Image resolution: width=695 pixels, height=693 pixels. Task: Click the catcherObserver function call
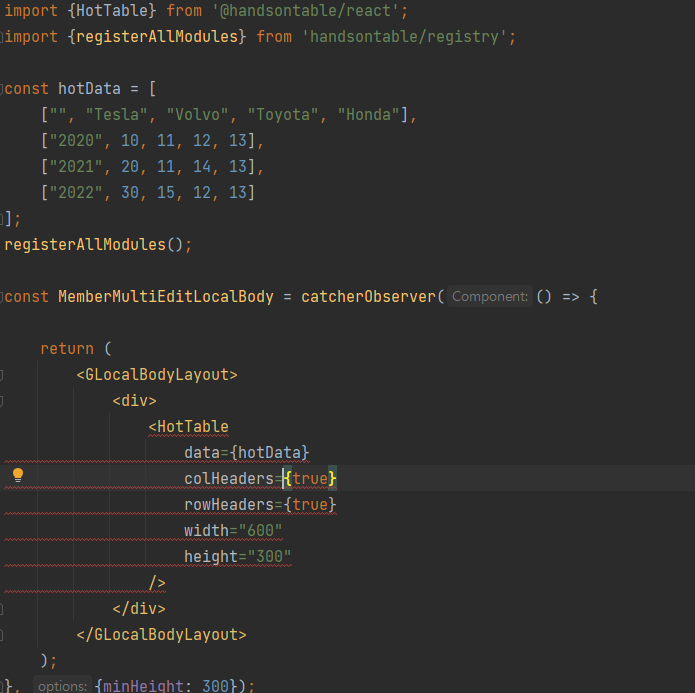point(368,297)
